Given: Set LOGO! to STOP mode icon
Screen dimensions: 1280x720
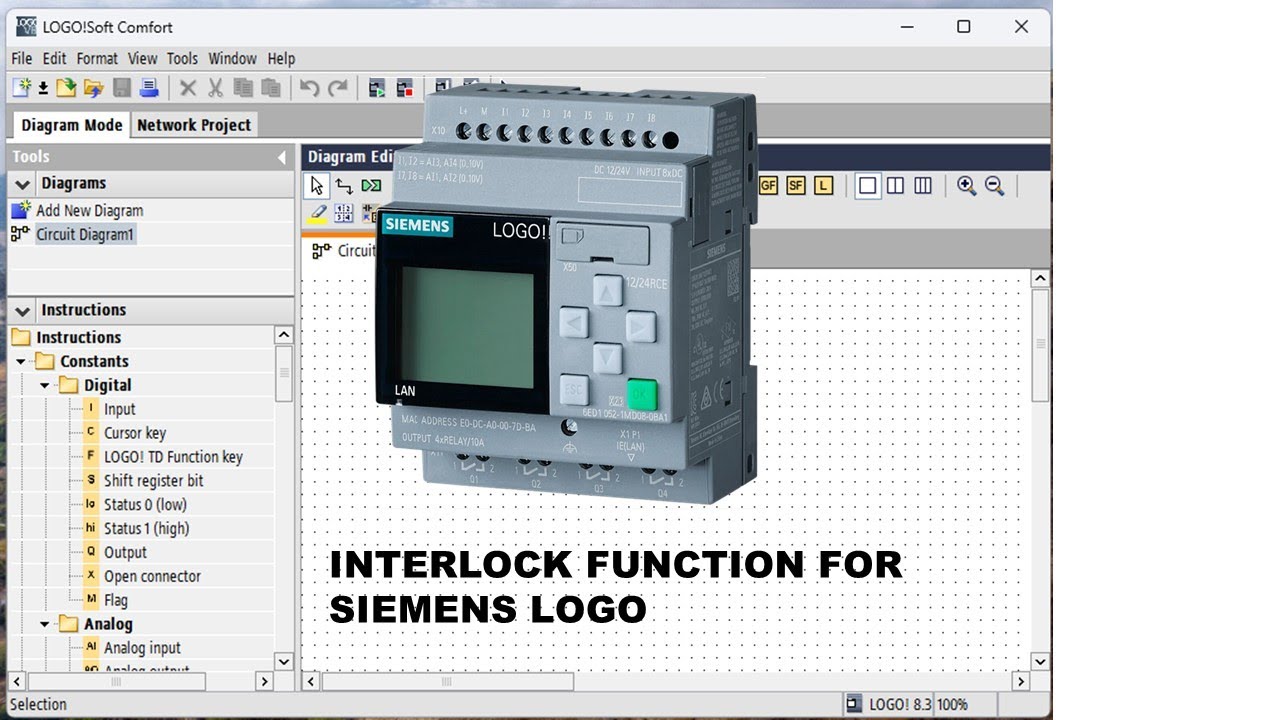Looking at the screenshot, I should point(405,88).
